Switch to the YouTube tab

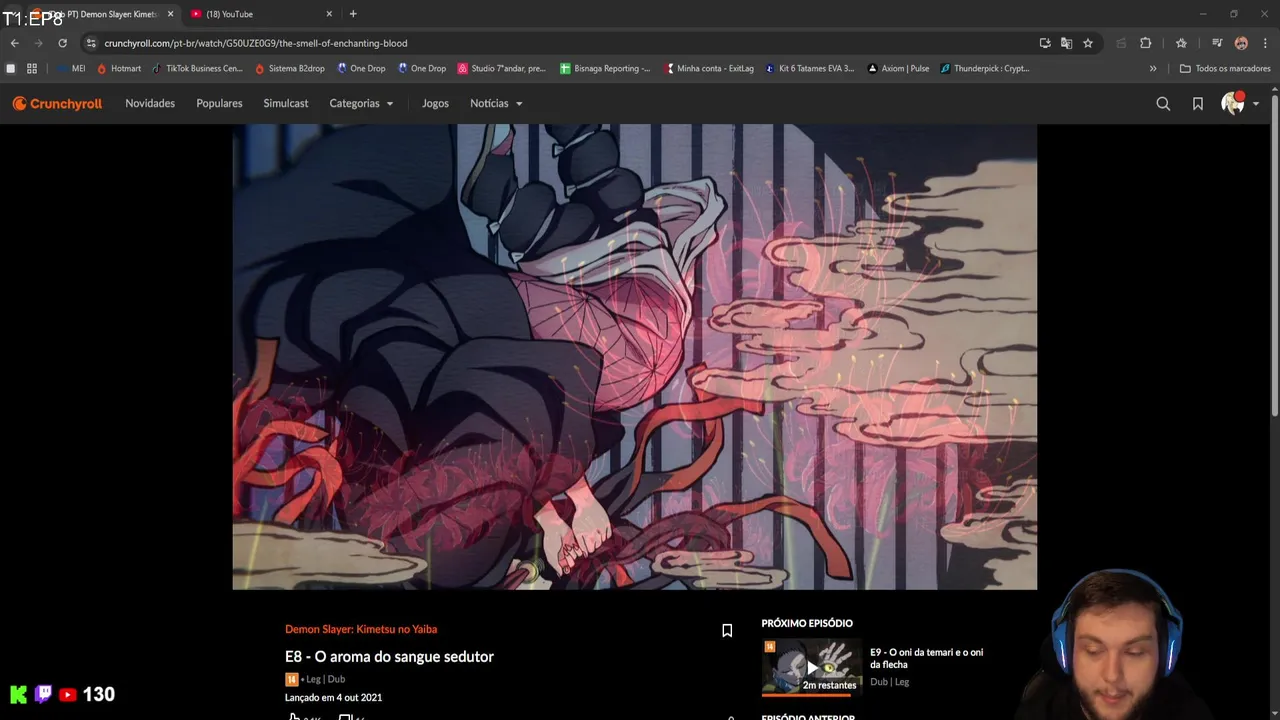pyautogui.click(x=260, y=14)
